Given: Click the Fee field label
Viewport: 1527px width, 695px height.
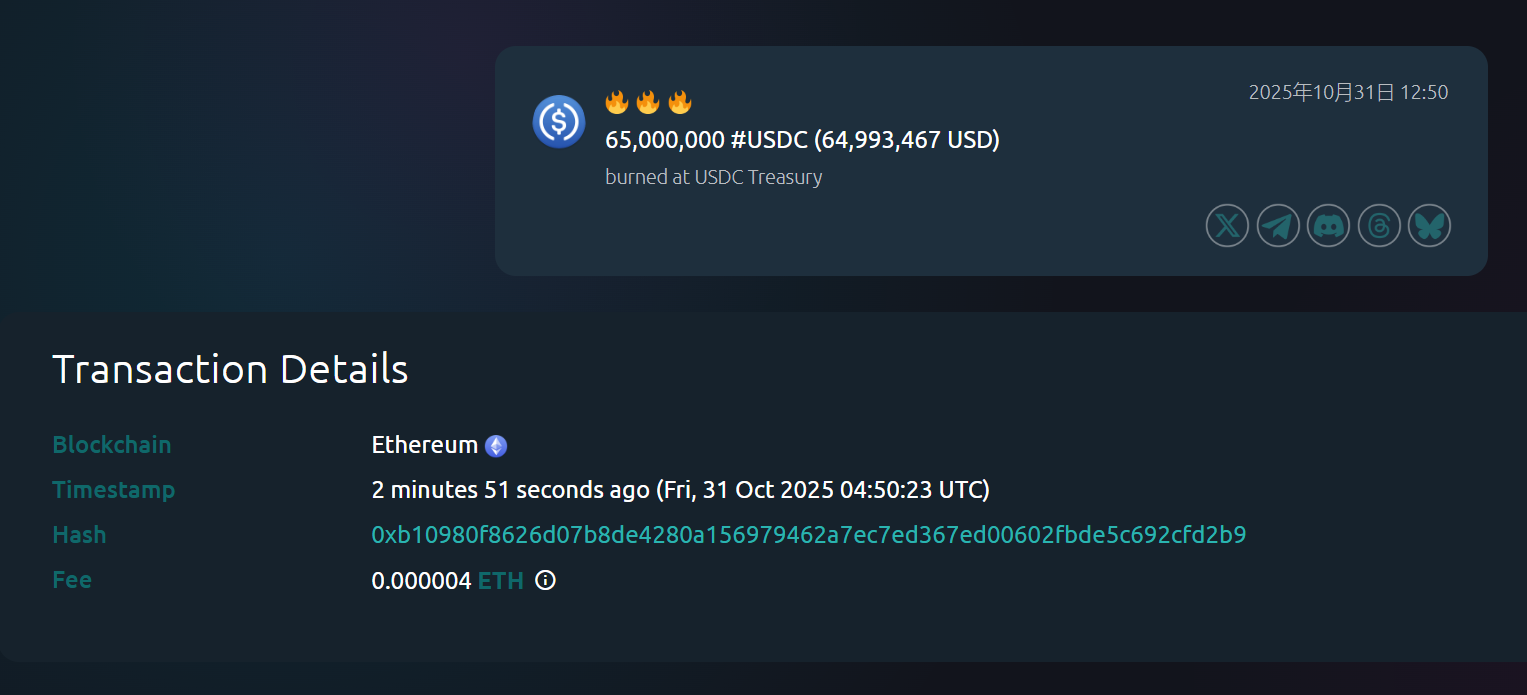Looking at the screenshot, I should pyautogui.click(x=72, y=580).
